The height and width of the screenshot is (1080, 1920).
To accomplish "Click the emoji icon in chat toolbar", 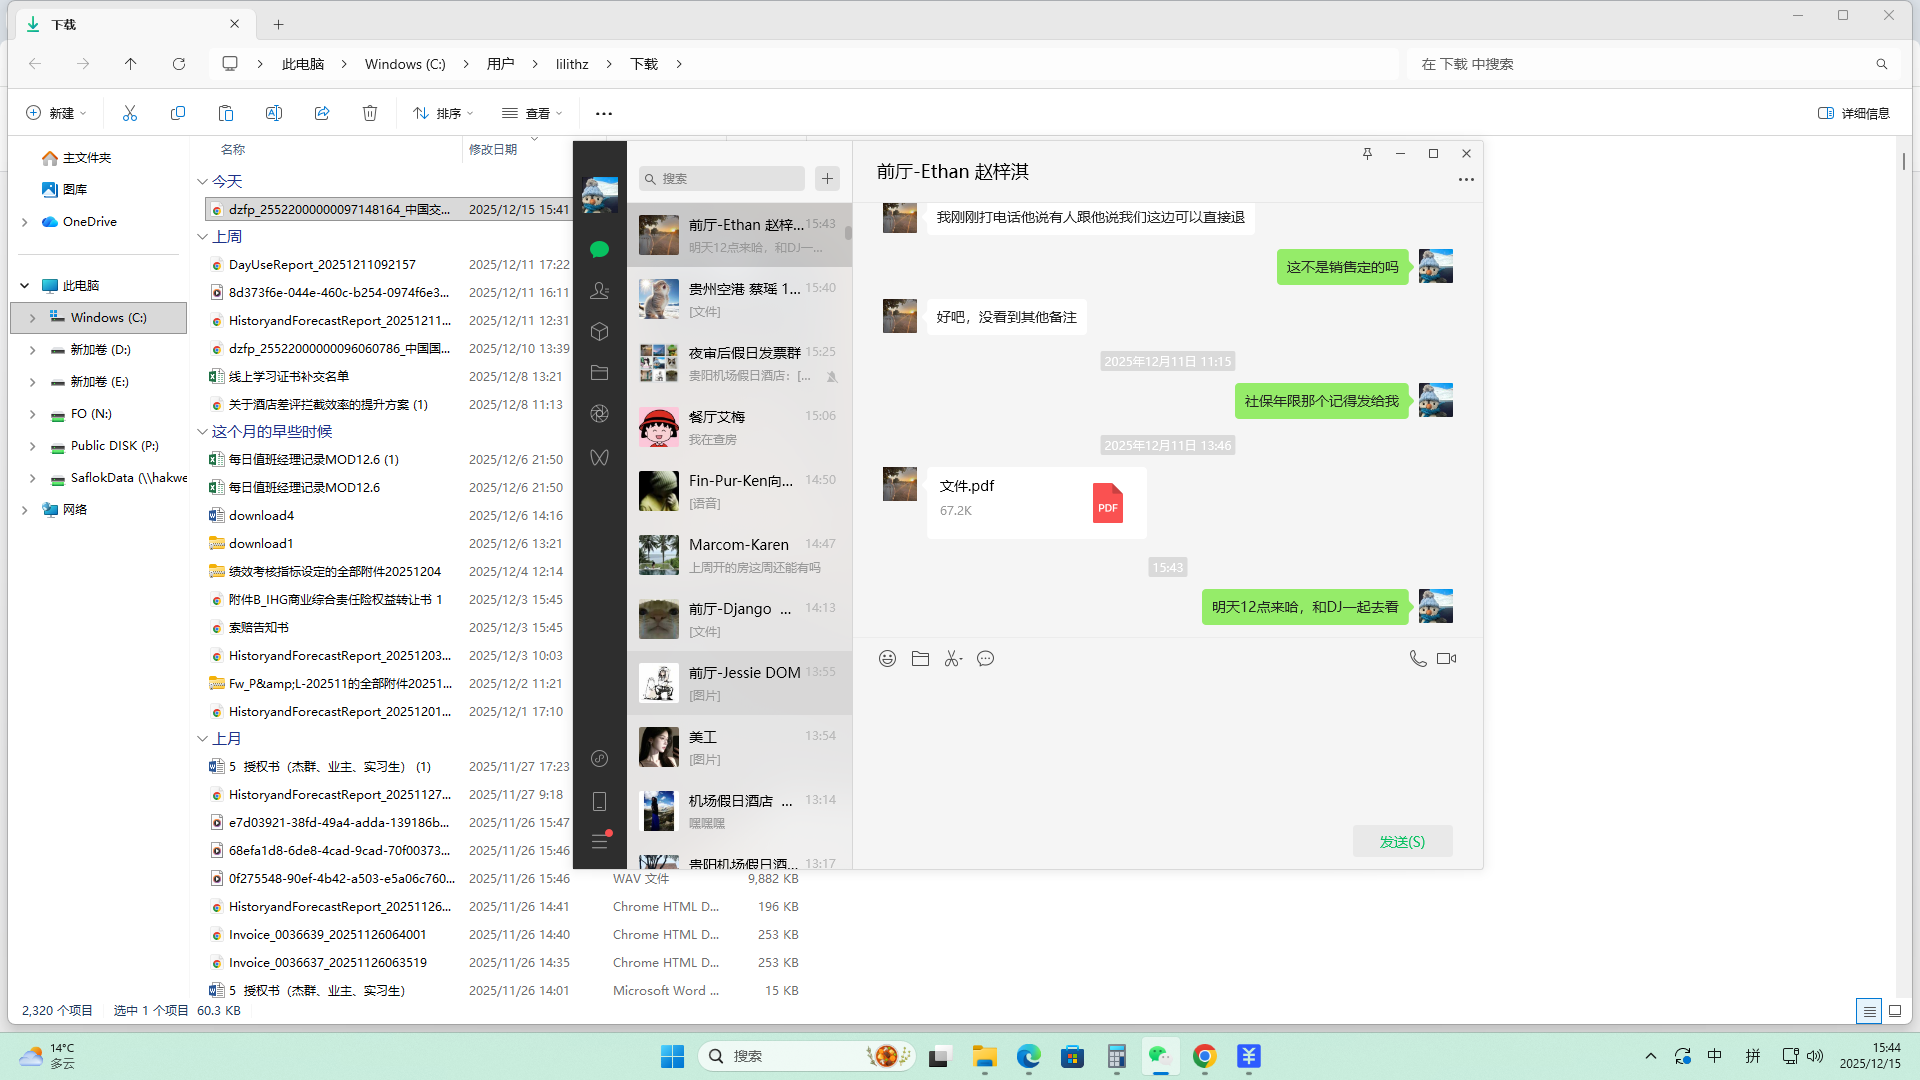I will point(887,659).
